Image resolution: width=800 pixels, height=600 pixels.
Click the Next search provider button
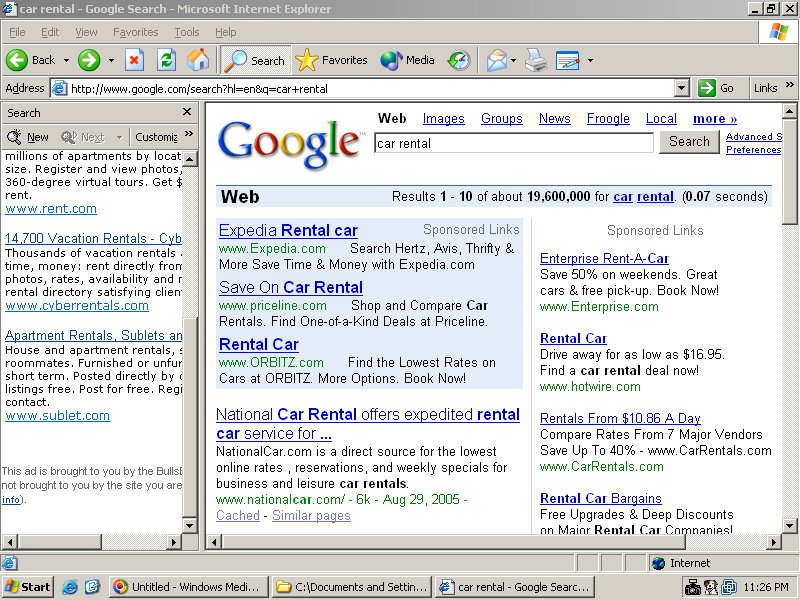(83, 137)
